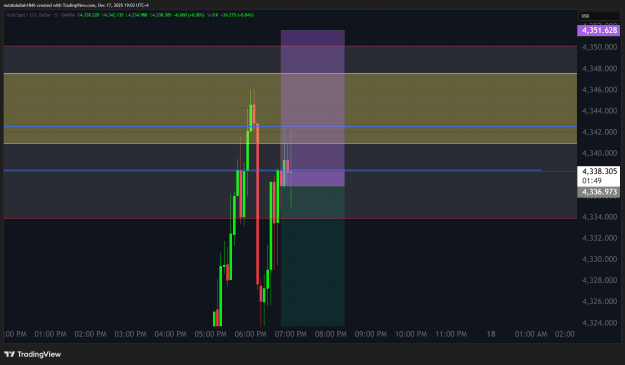This screenshot has height=365, width=625.
Task: Select the purple stop-loss zone of short position
Action: pyautogui.click(x=313, y=108)
